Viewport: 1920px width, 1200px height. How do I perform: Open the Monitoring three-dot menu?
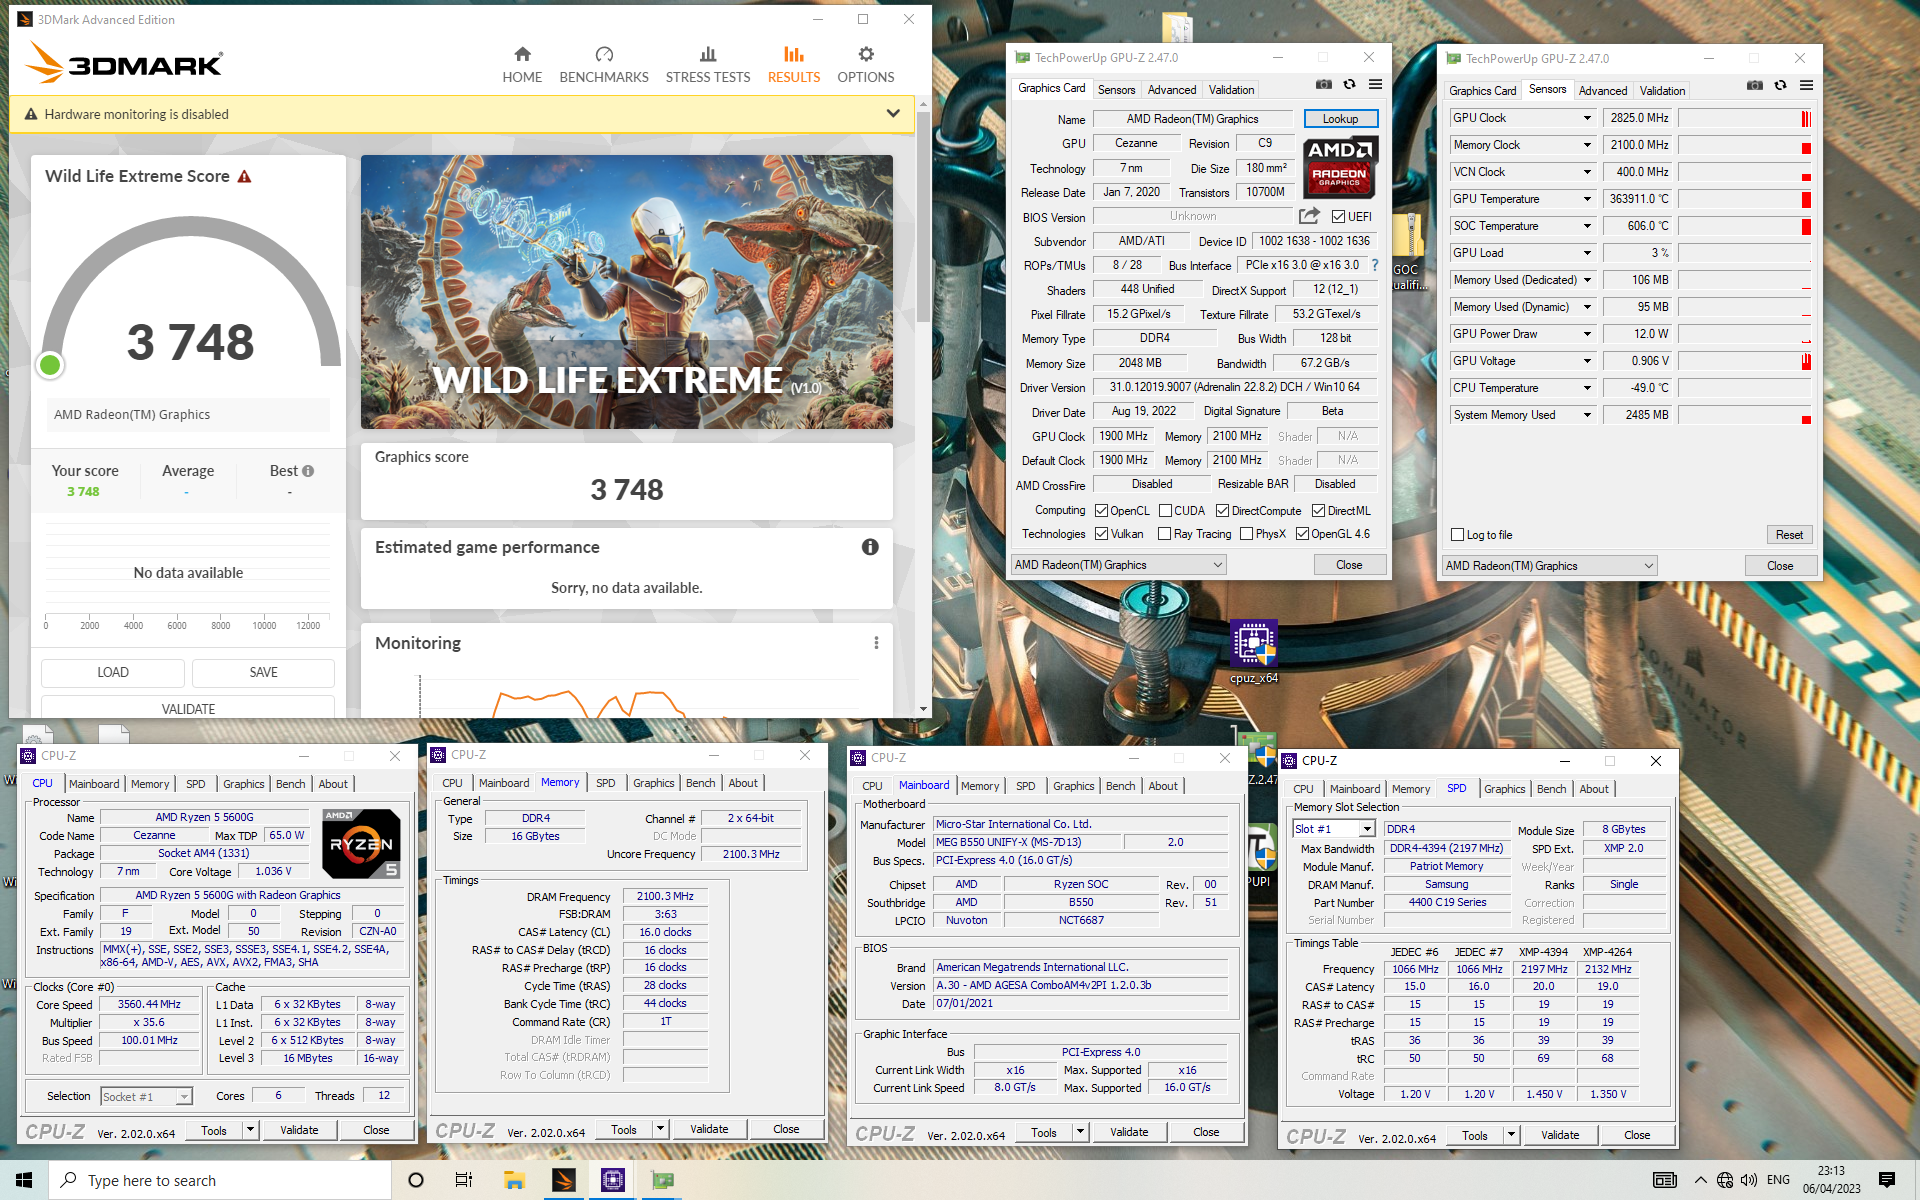[x=876, y=643]
